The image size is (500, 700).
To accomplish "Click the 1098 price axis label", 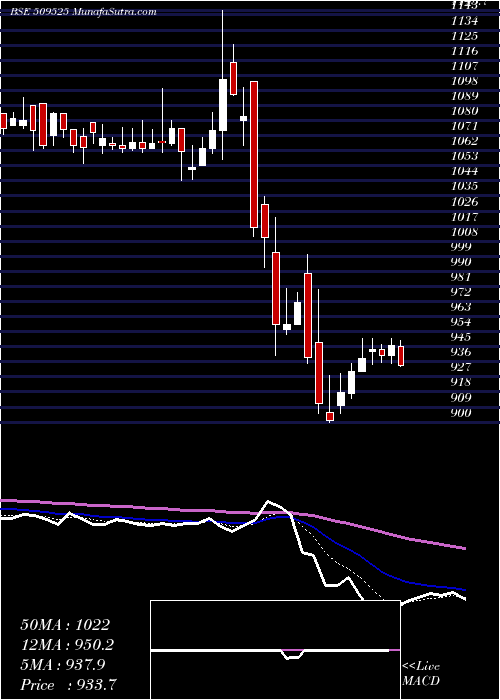I will (x=464, y=81).
